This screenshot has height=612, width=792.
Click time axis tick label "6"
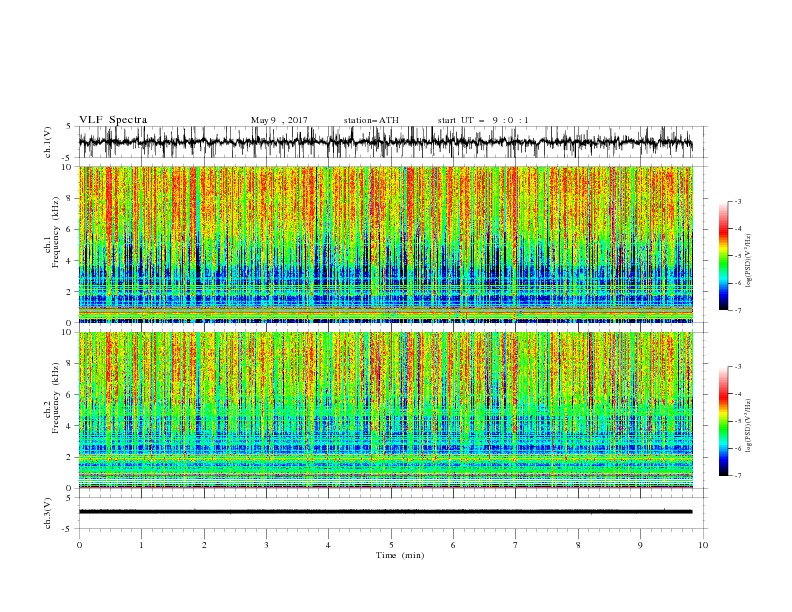(453, 545)
